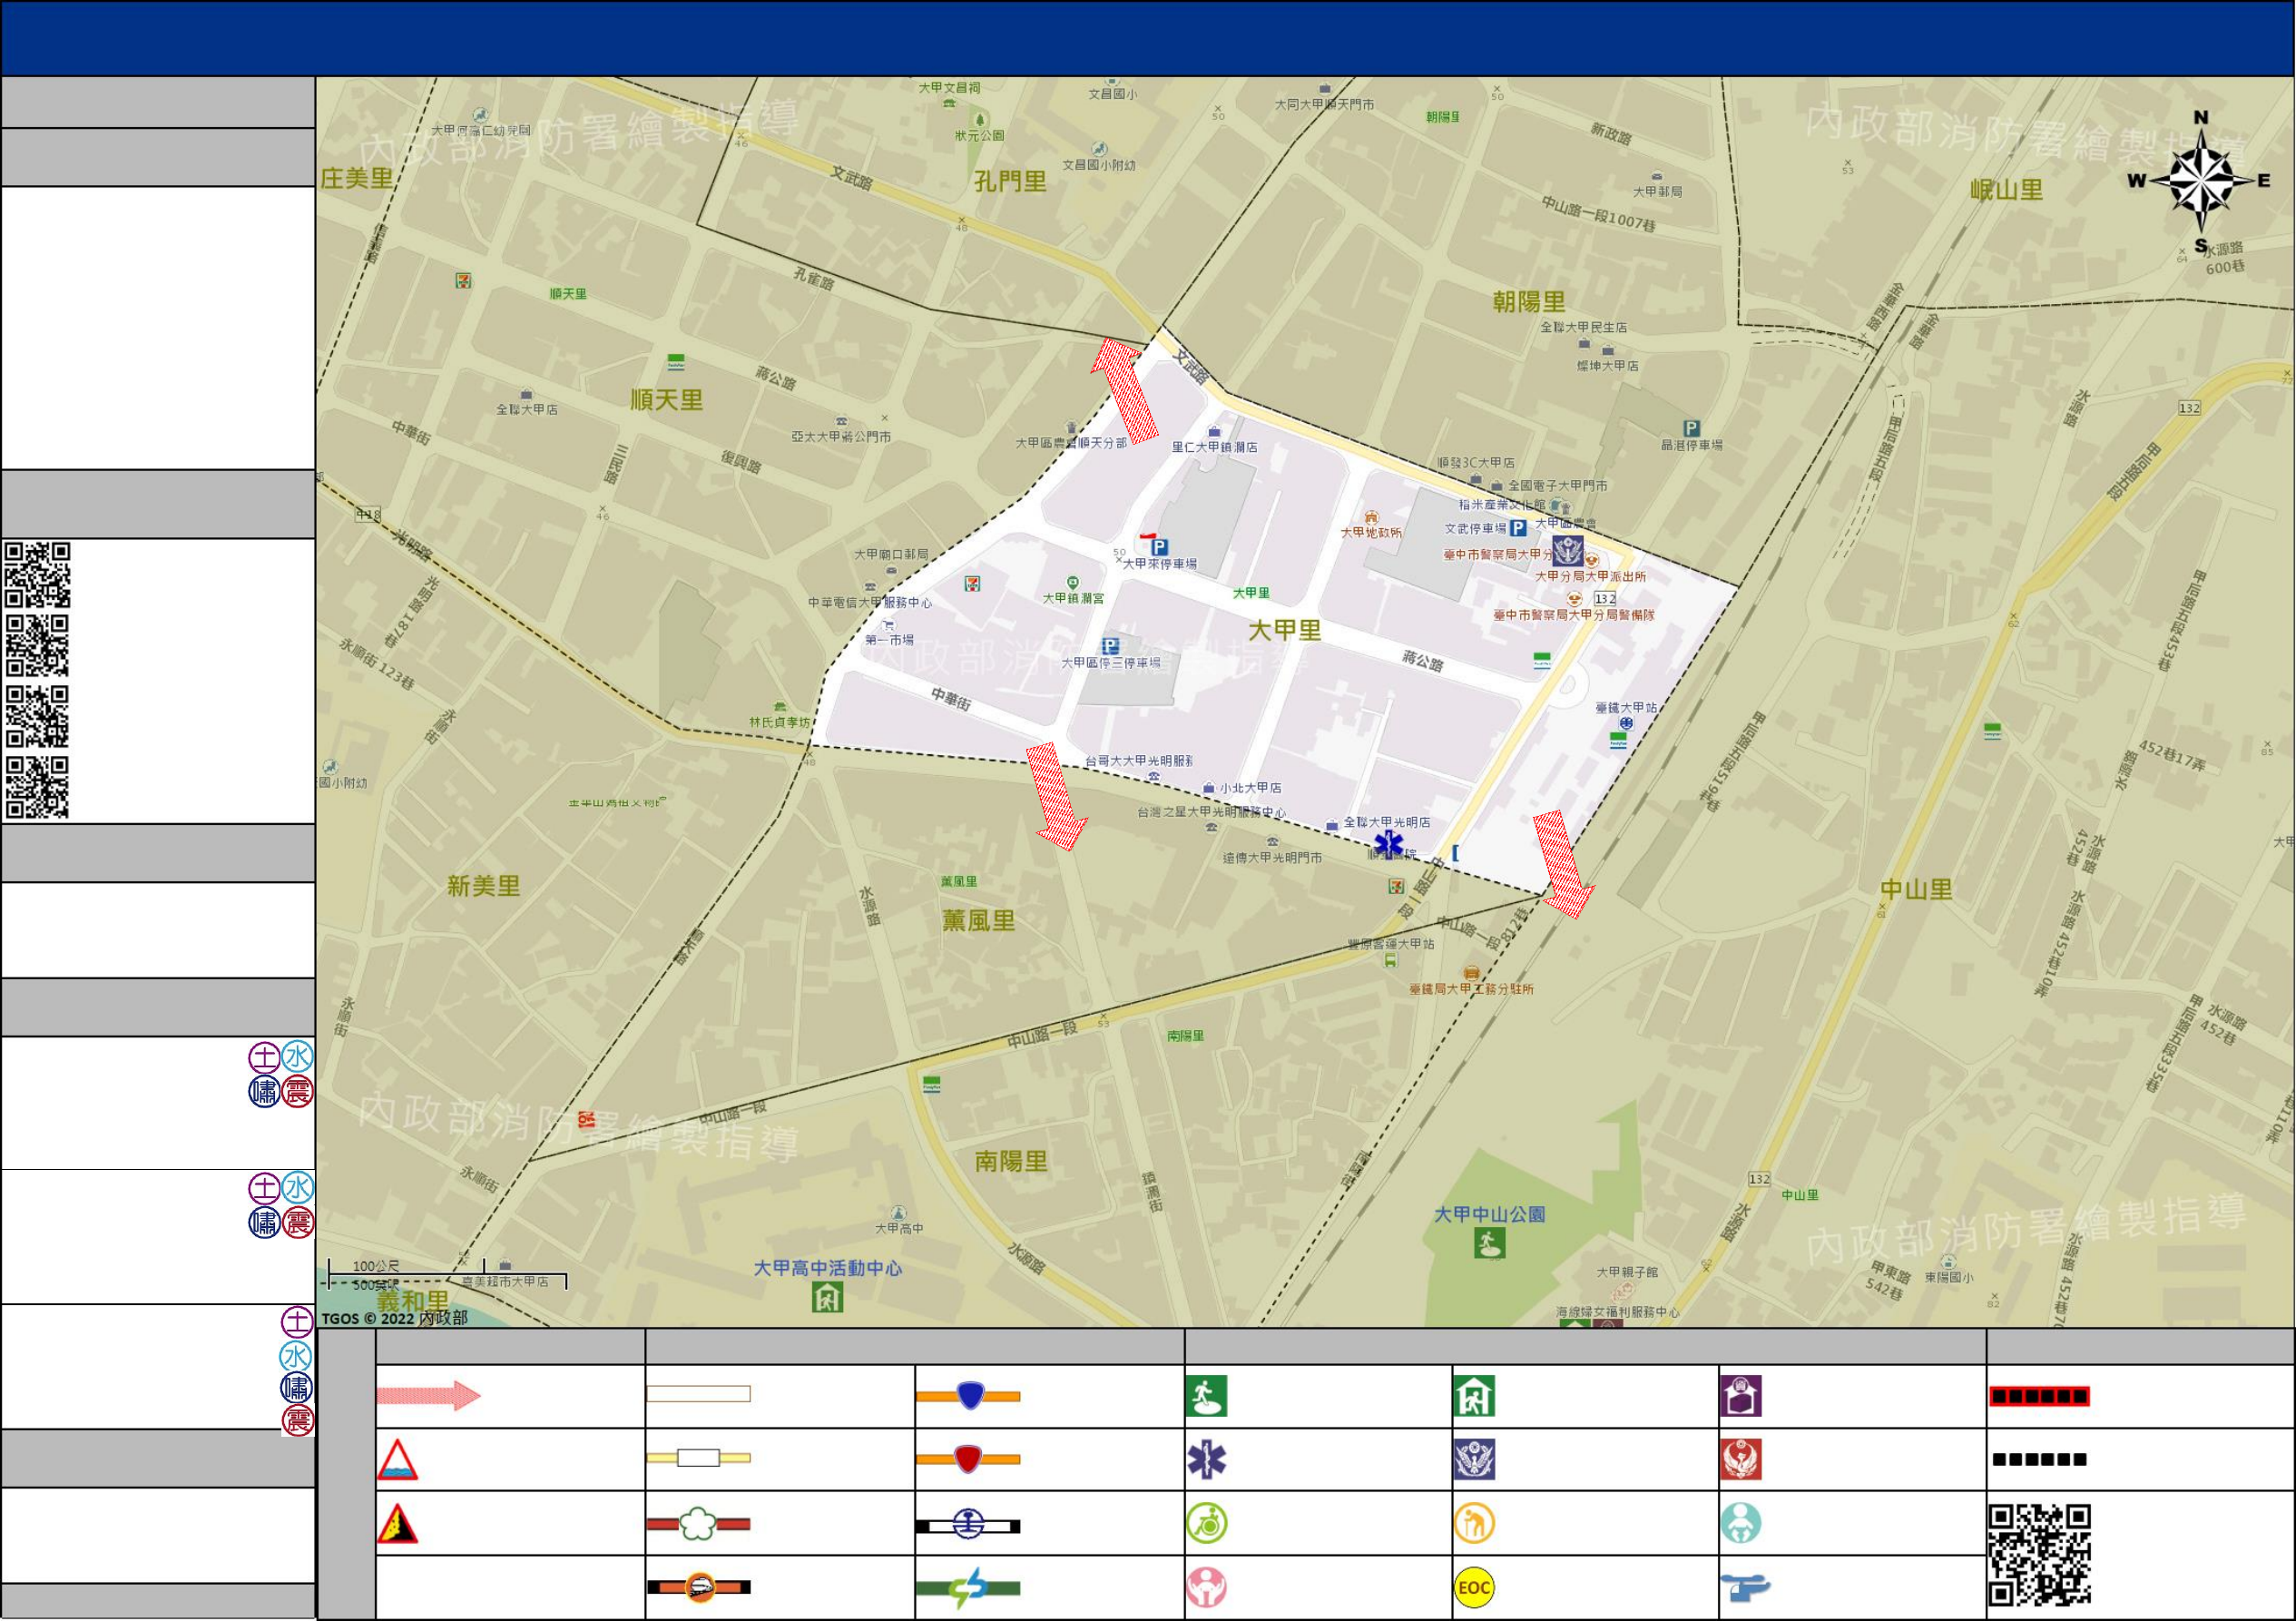Image resolution: width=2296 pixels, height=1621 pixels.
Task: Click the blue medical star marker on the map
Action: click(1389, 844)
